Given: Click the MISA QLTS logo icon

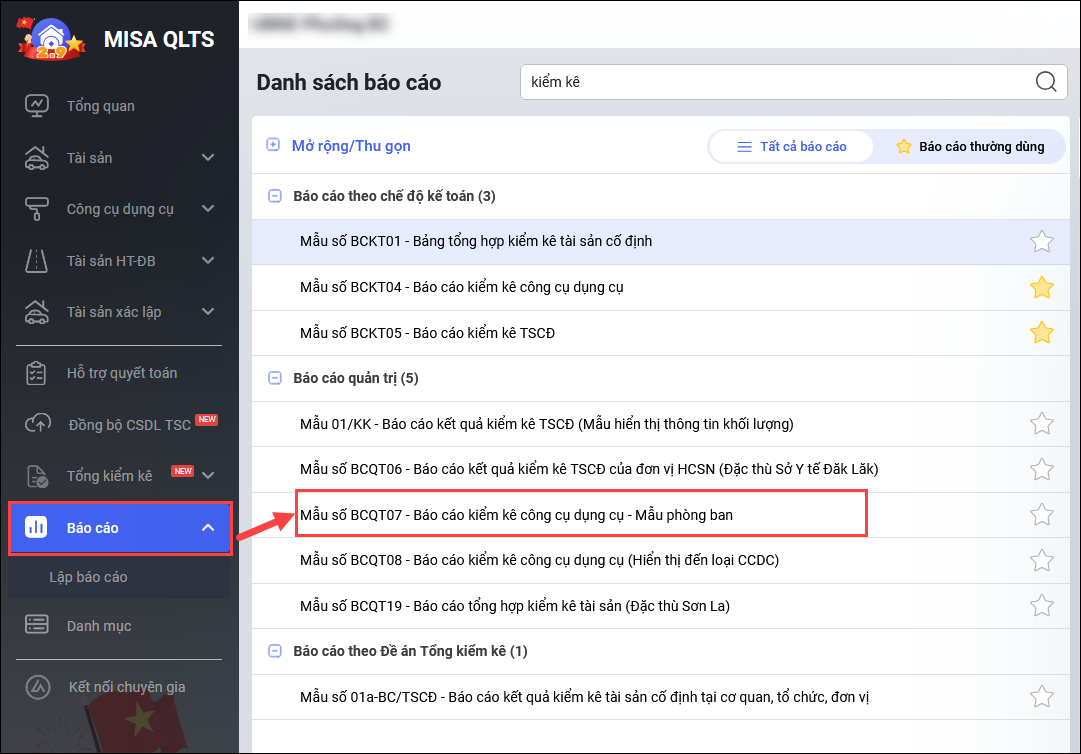Looking at the screenshot, I should tap(51, 39).
